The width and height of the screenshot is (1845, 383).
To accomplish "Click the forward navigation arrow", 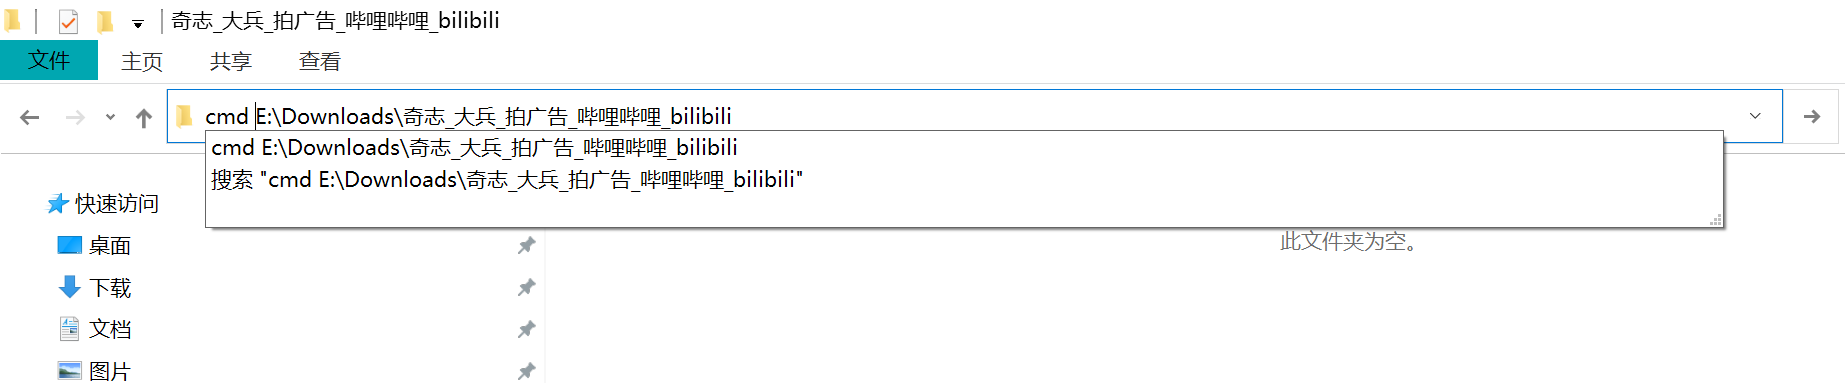I will [75, 117].
